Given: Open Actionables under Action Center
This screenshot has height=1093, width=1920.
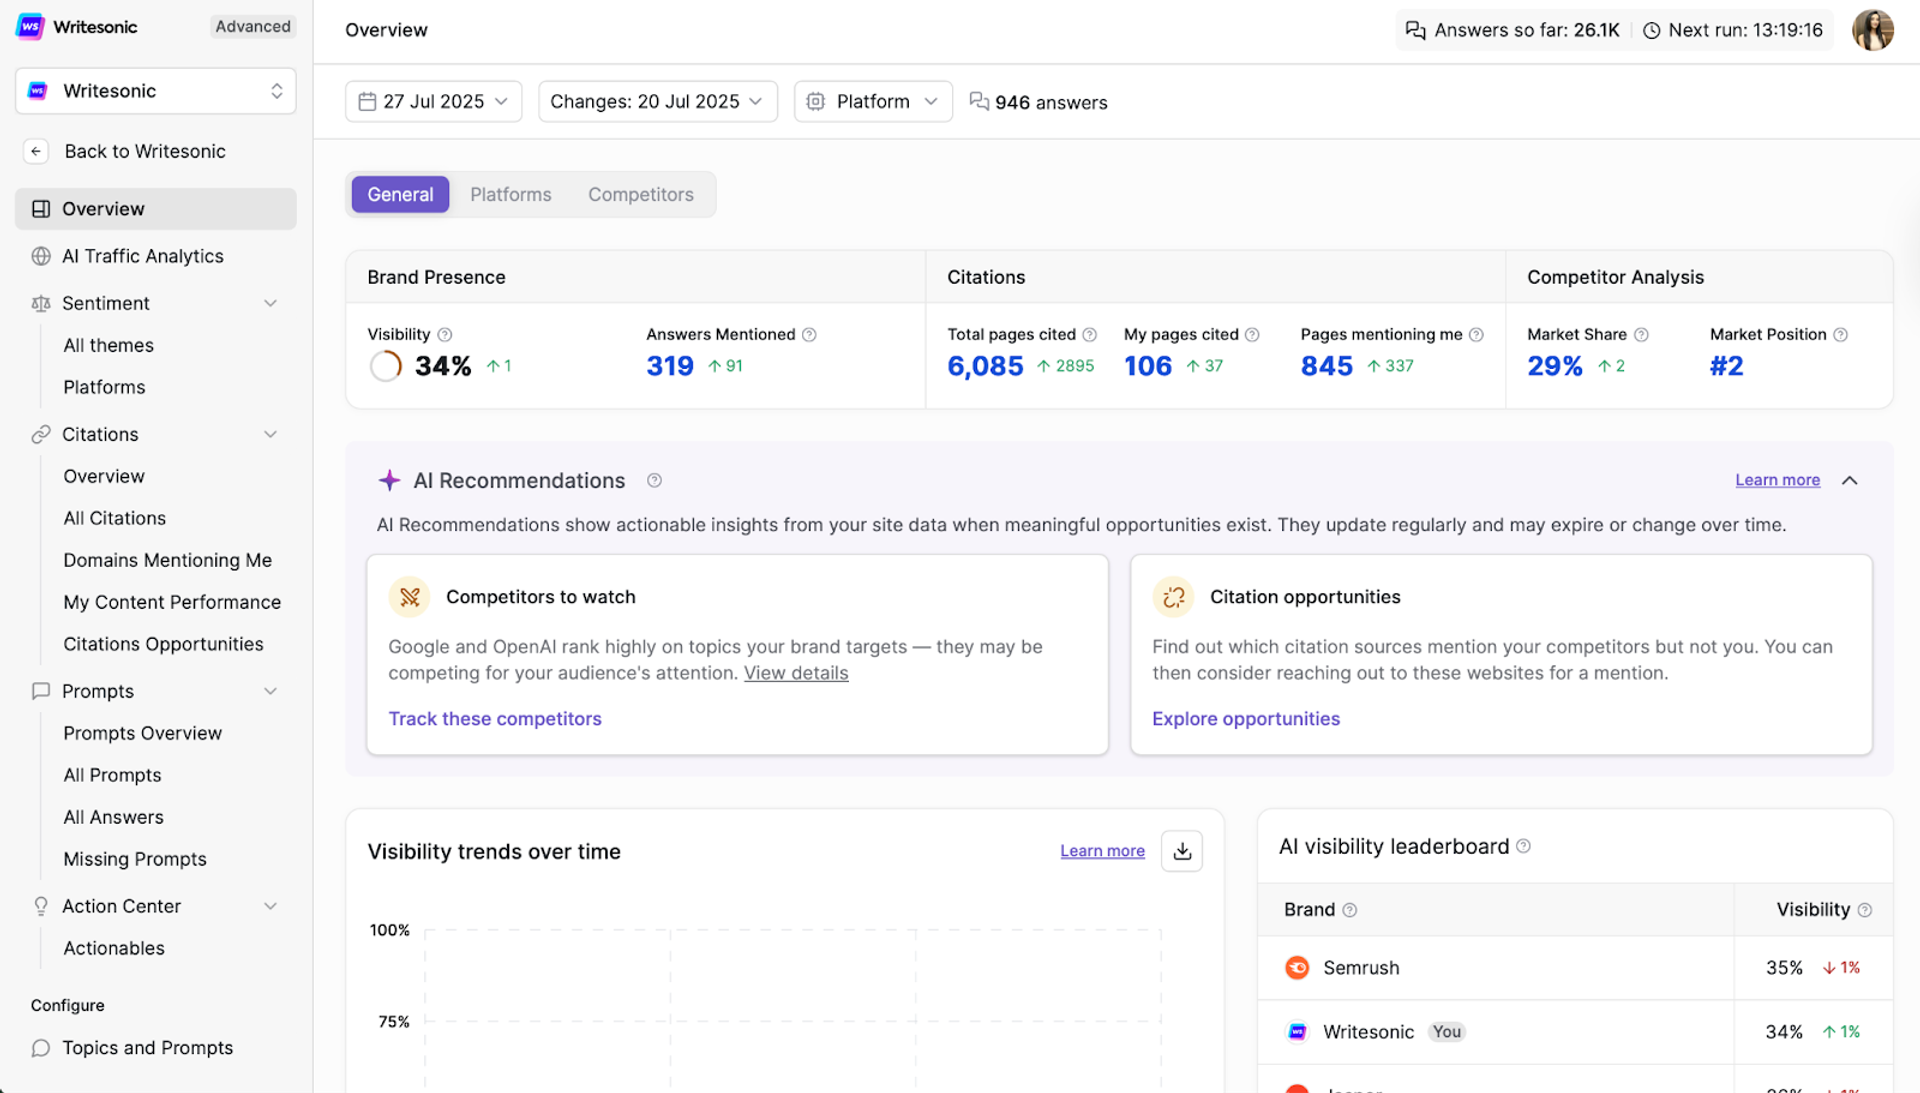Looking at the screenshot, I should pyautogui.click(x=114, y=948).
